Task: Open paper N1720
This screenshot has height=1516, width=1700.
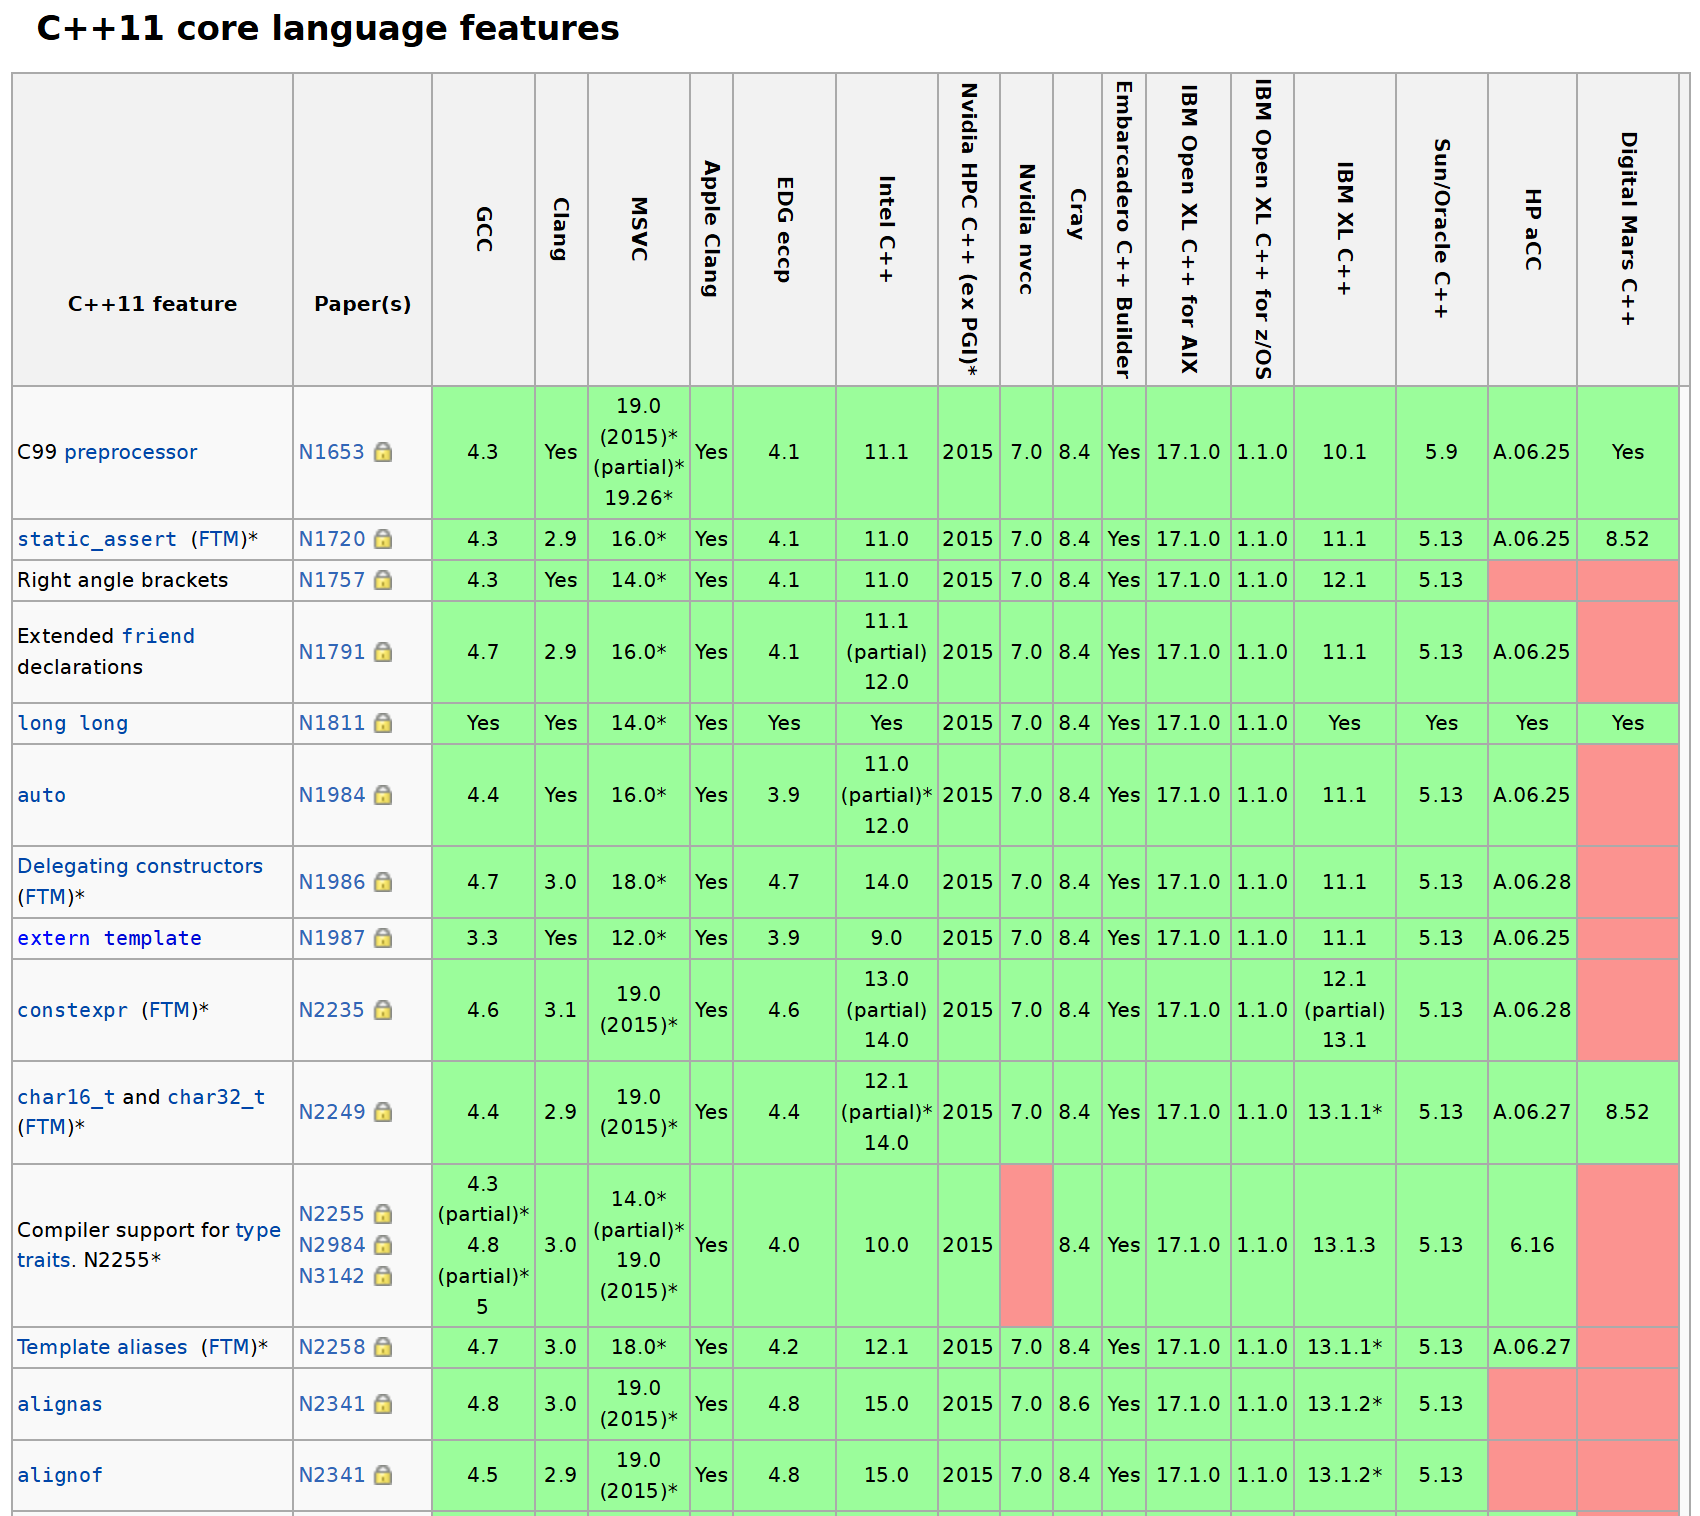Action: pos(332,539)
